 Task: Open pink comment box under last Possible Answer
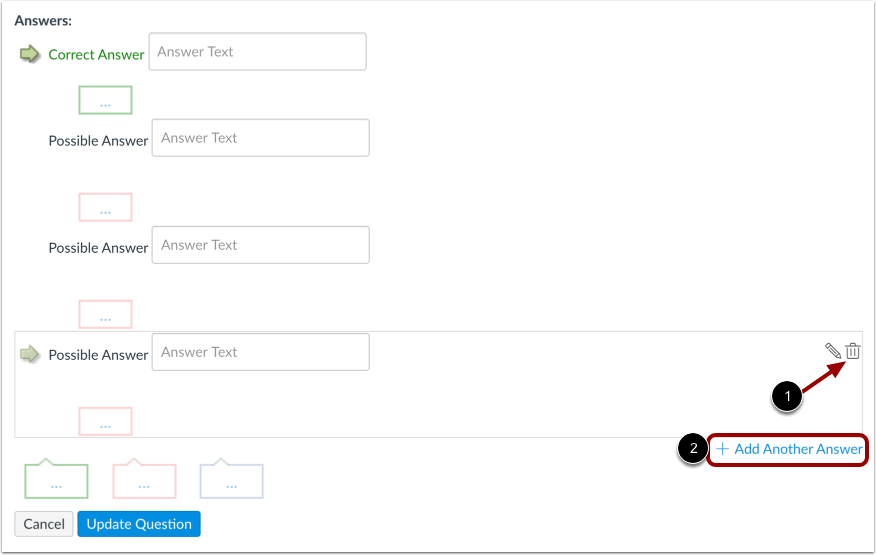[105, 421]
